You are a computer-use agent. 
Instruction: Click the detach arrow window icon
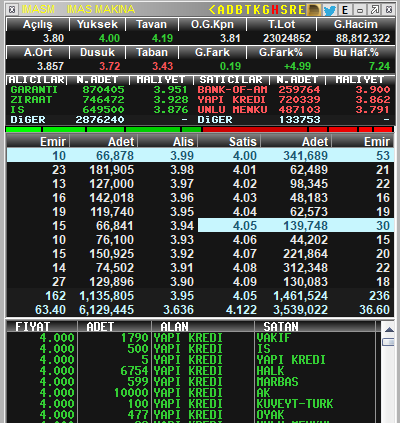coord(375,10)
